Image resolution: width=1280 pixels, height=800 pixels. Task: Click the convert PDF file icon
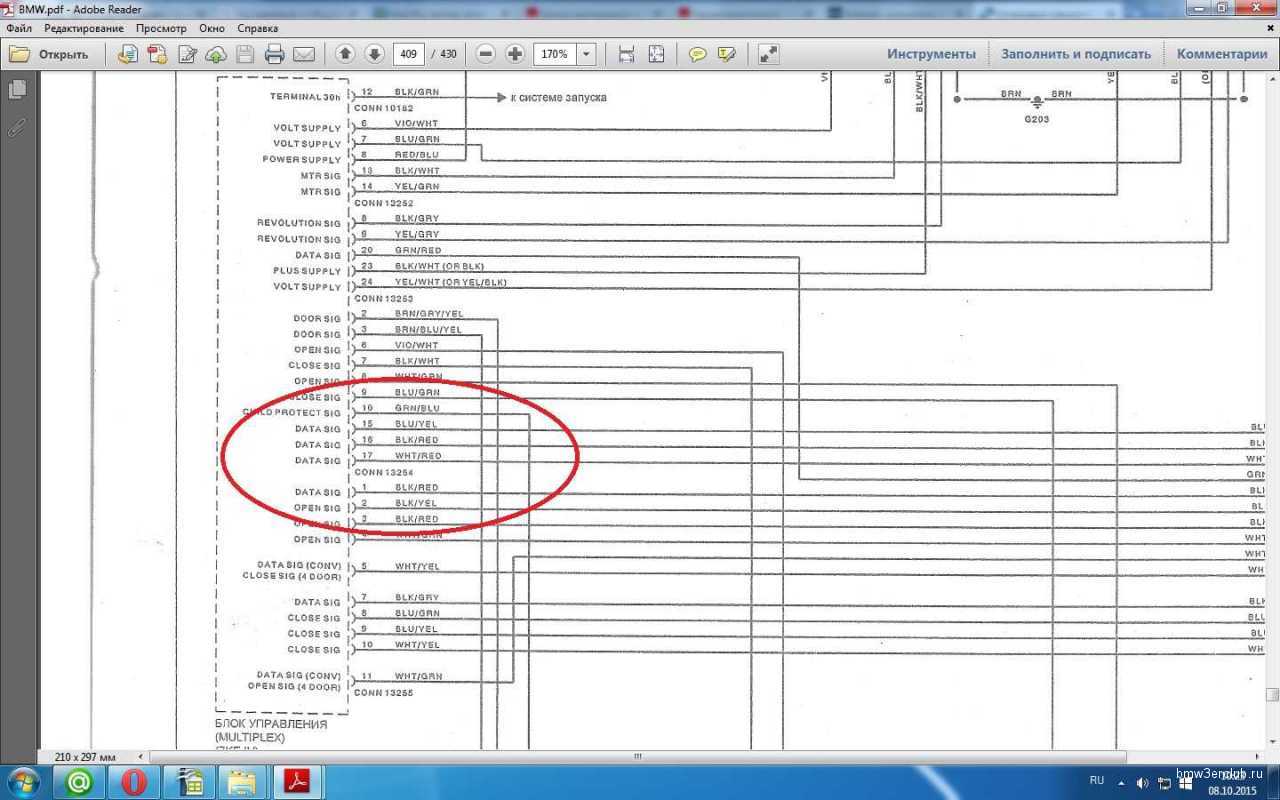coord(157,54)
